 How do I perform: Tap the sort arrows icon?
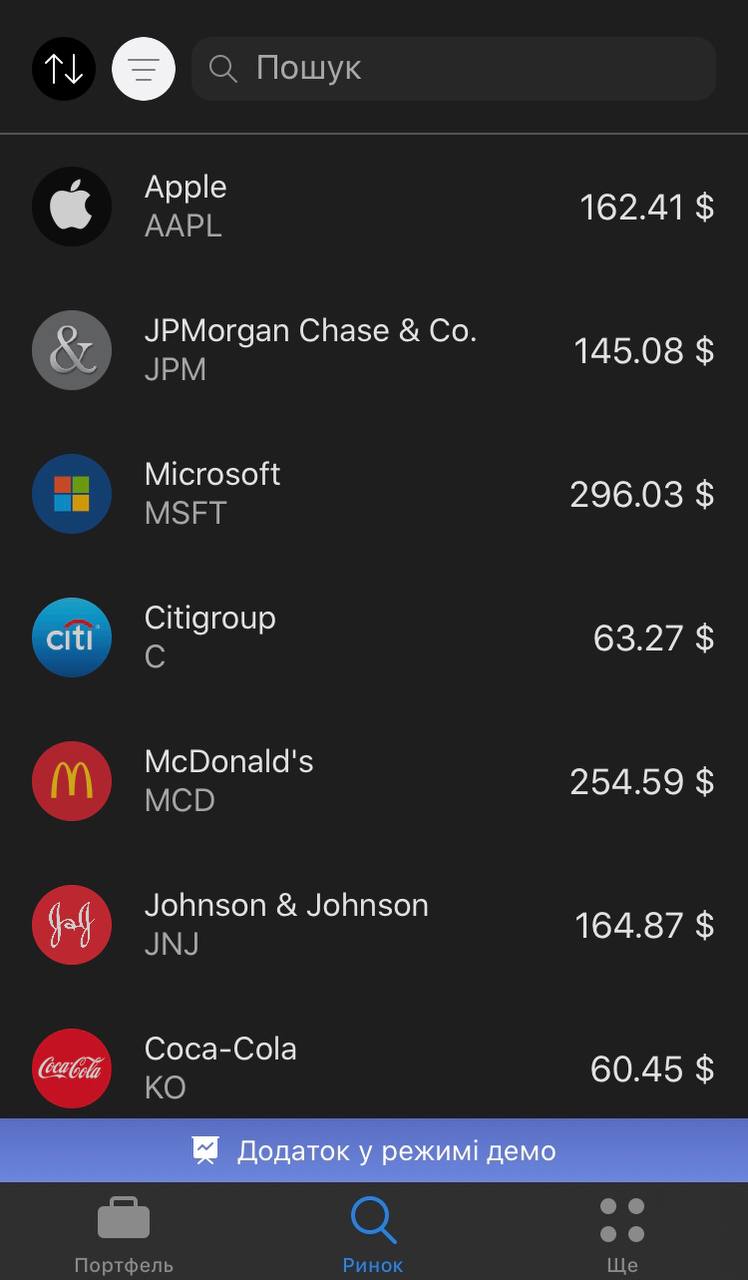coord(63,69)
